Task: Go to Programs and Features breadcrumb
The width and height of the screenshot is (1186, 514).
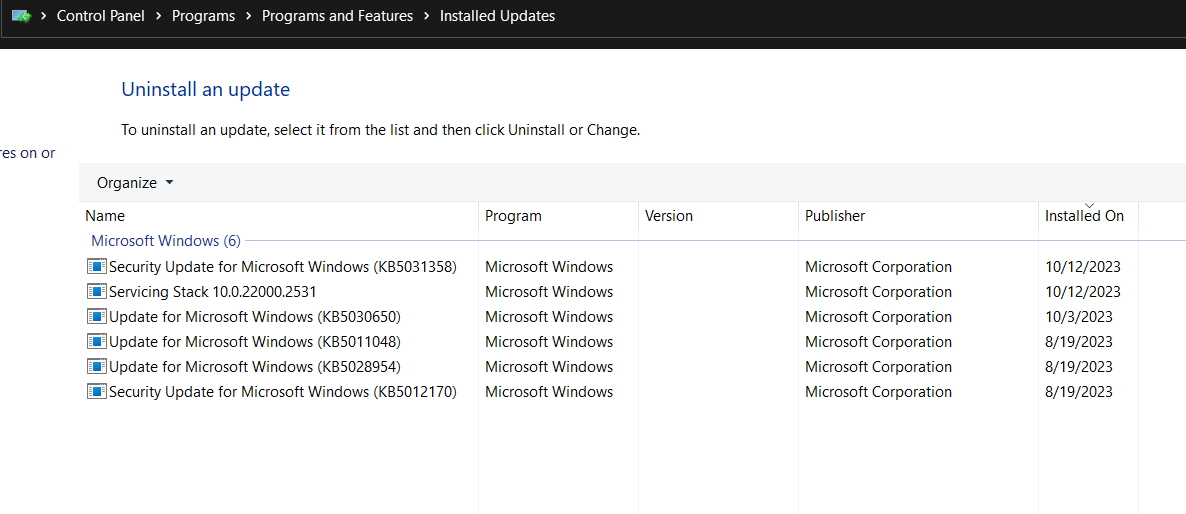Action: click(x=337, y=16)
